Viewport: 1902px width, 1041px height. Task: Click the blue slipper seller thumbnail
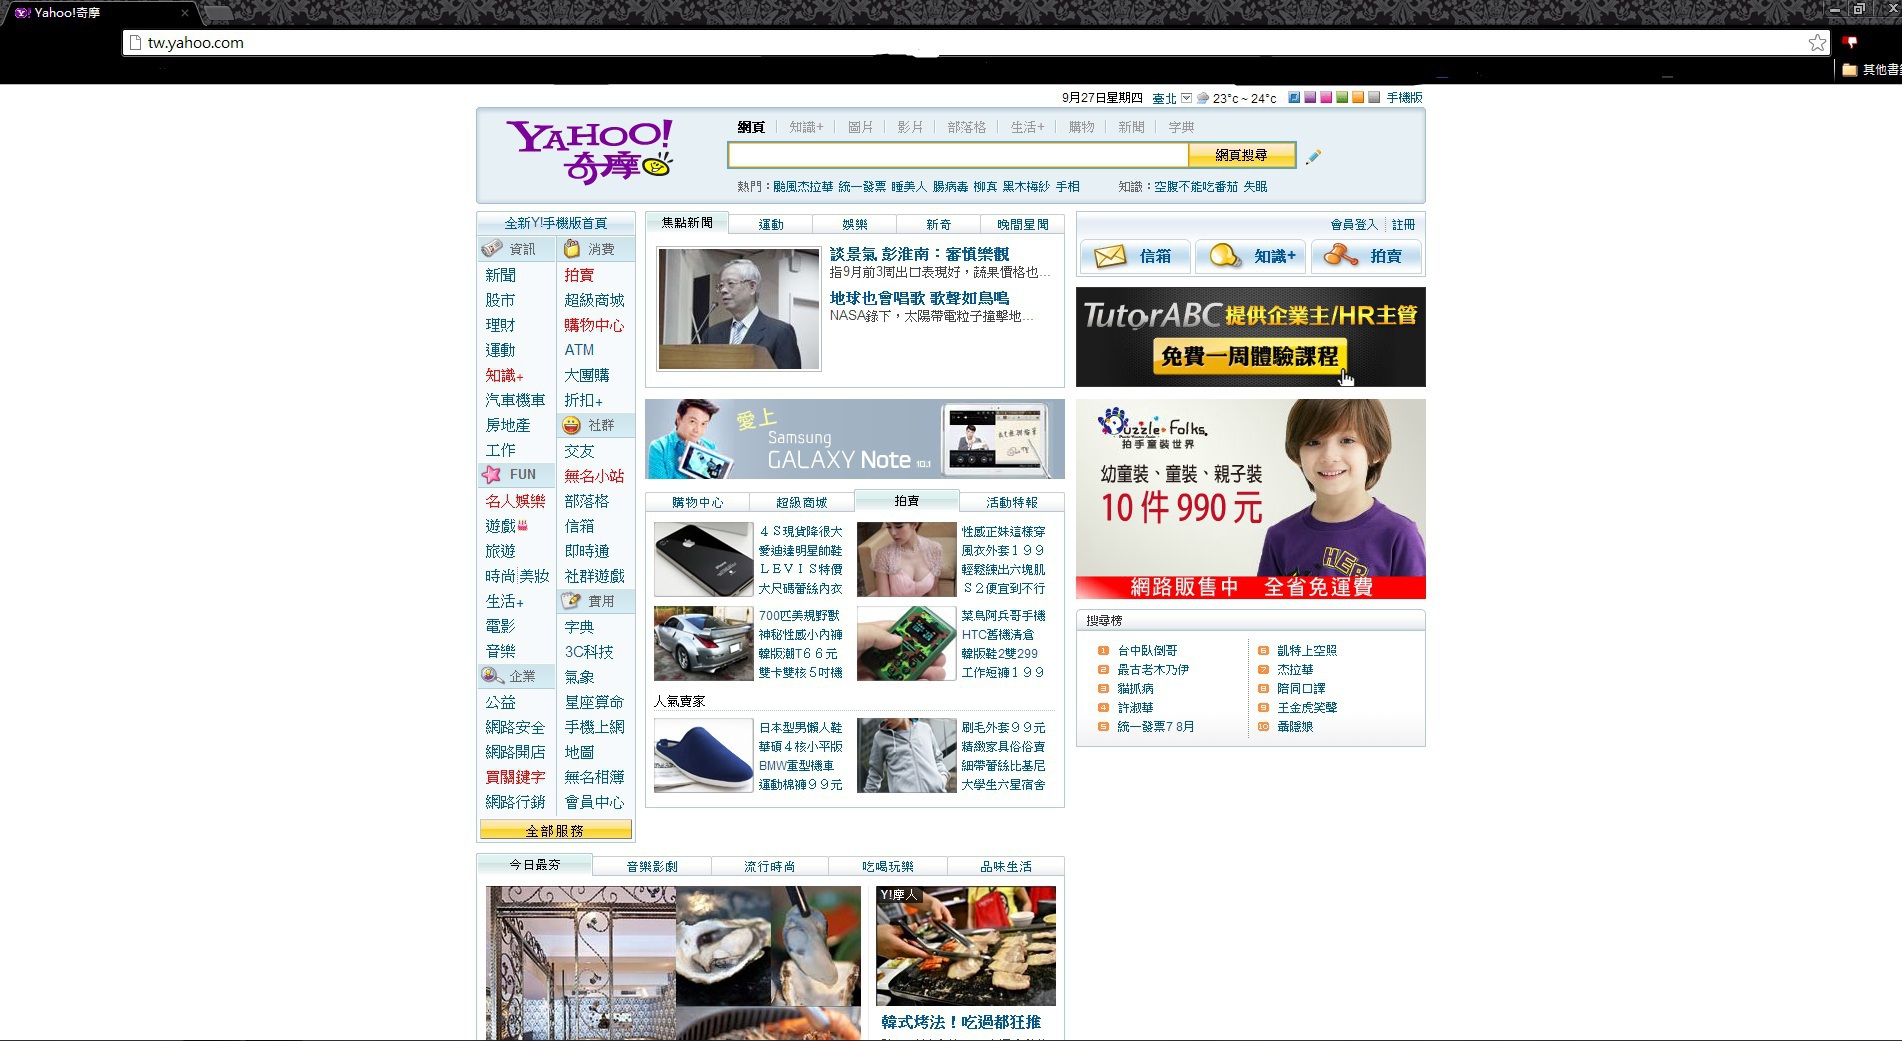(x=704, y=756)
